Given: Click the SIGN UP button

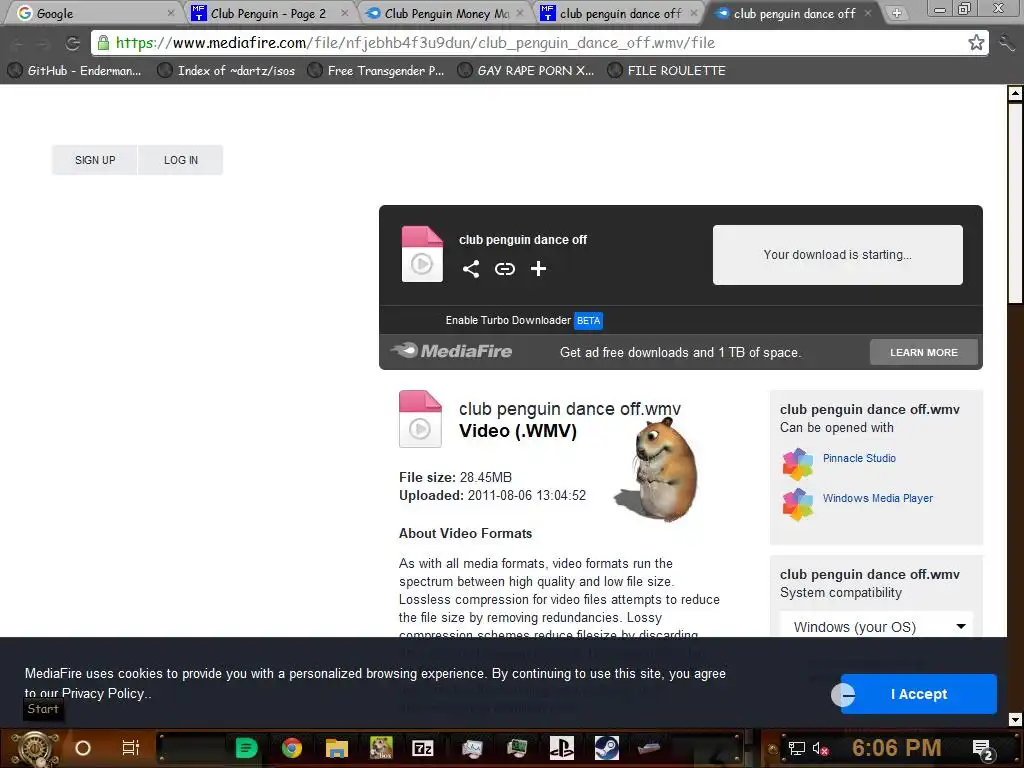Looking at the screenshot, I should point(95,160).
